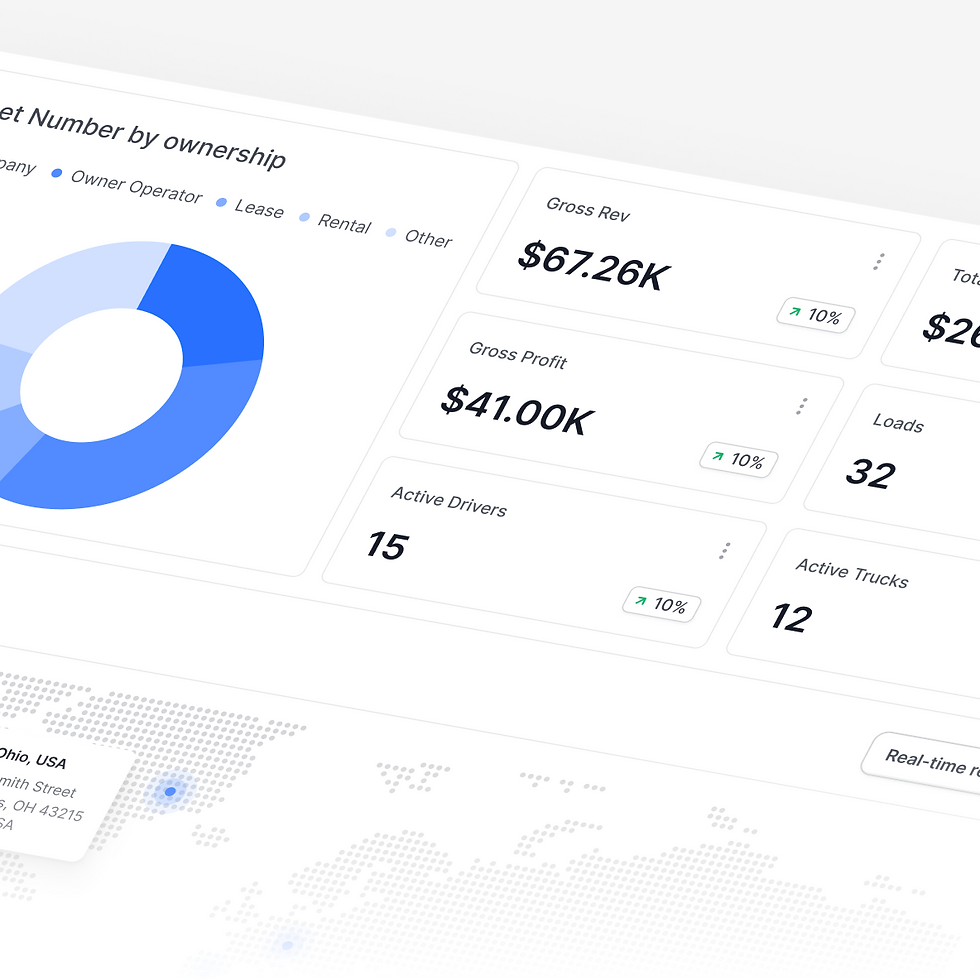Click the Other legend color dot
The image size is (980, 980).
click(x=391, y=232)
